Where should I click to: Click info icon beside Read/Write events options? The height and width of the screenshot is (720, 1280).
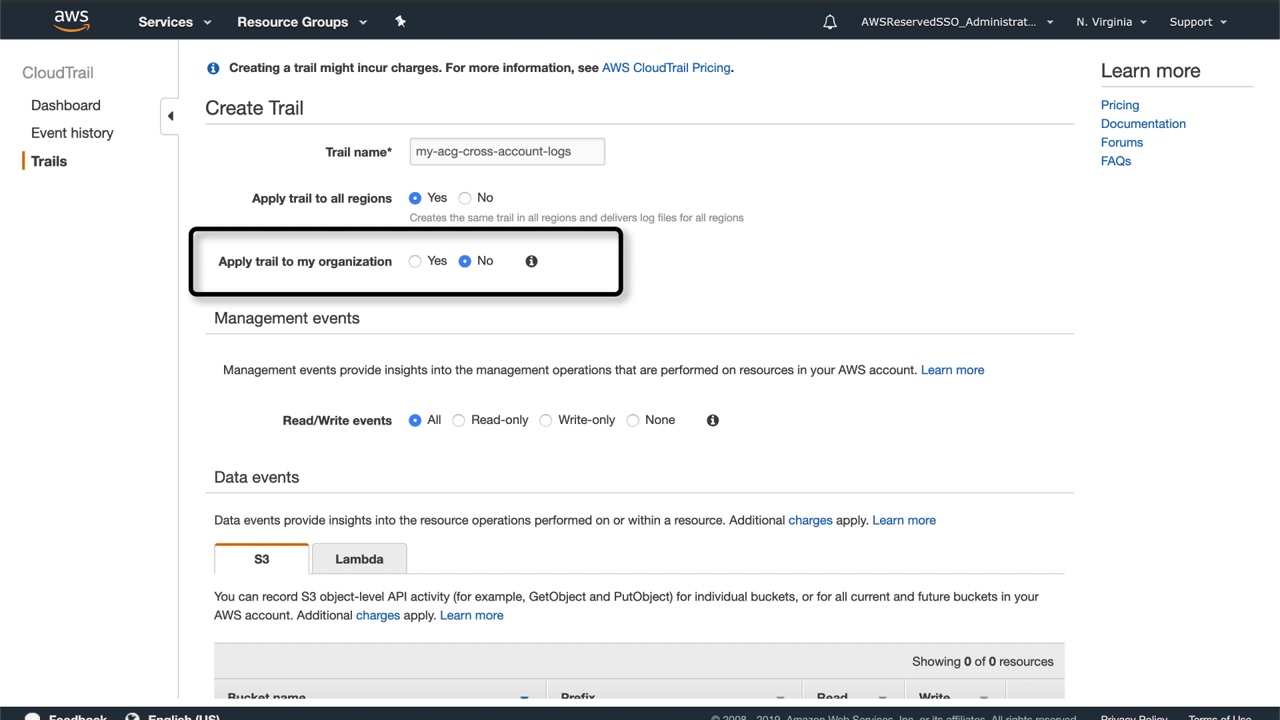pos(712,420)
